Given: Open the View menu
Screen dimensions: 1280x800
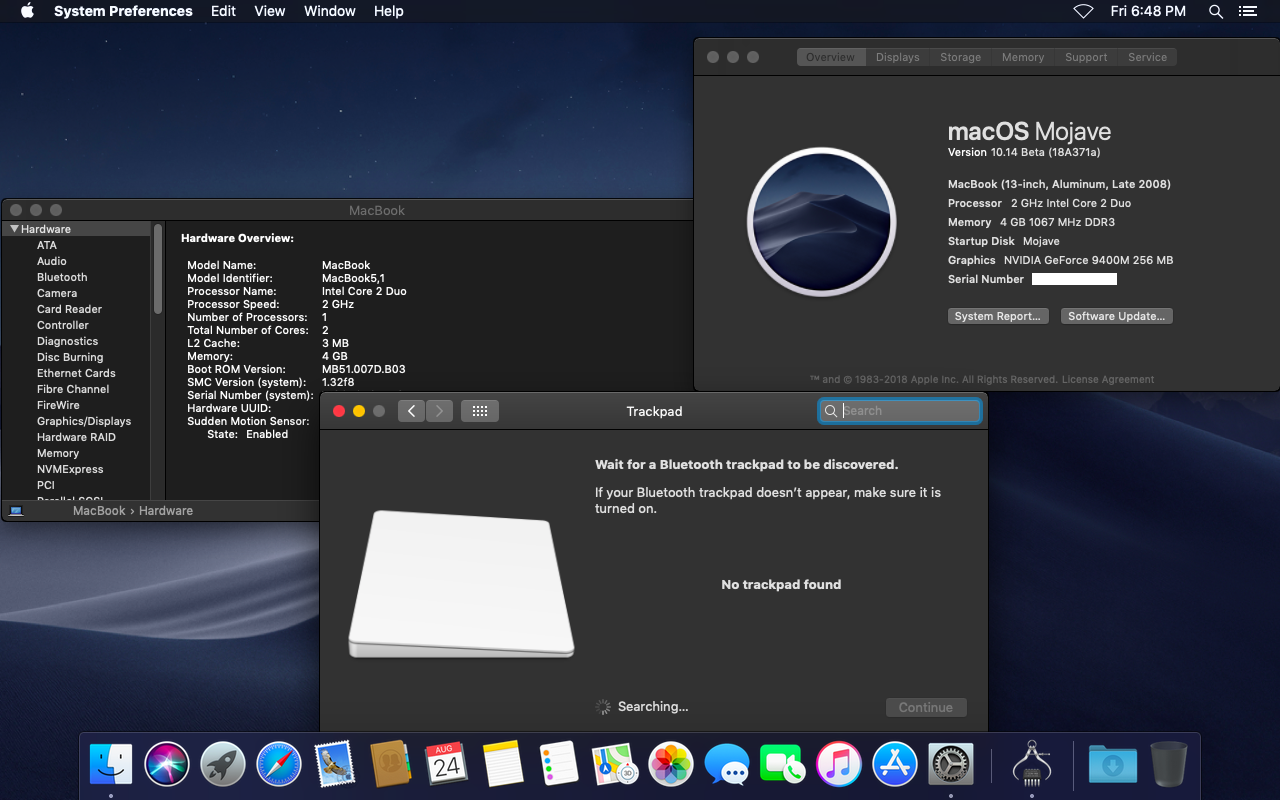Looking at the screenshot, I should pyautogui.click(x=270, y=11).
